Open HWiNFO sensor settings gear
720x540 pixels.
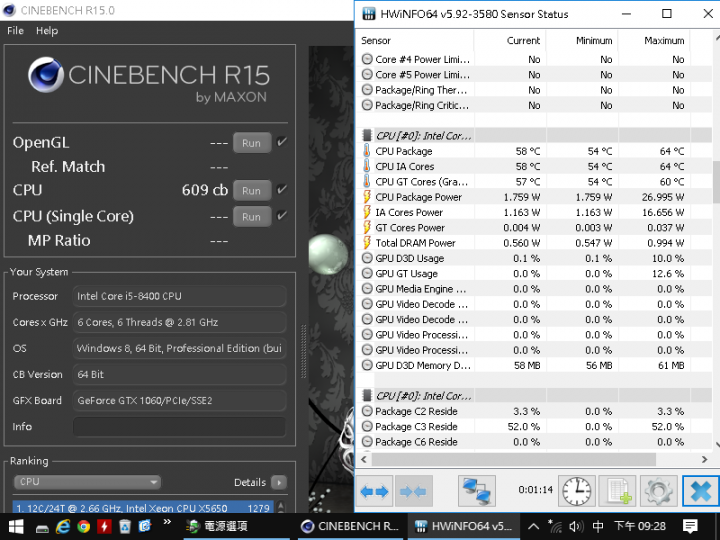pyautogui.click(x=658, y=491)
